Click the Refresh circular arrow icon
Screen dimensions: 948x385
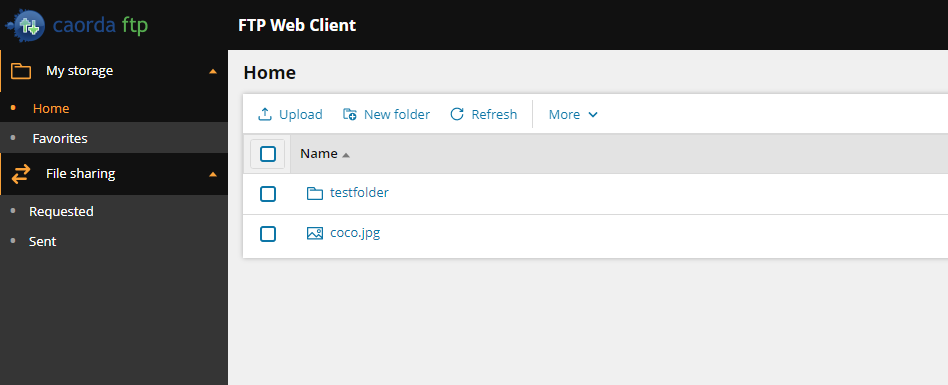tap(457, 114)
